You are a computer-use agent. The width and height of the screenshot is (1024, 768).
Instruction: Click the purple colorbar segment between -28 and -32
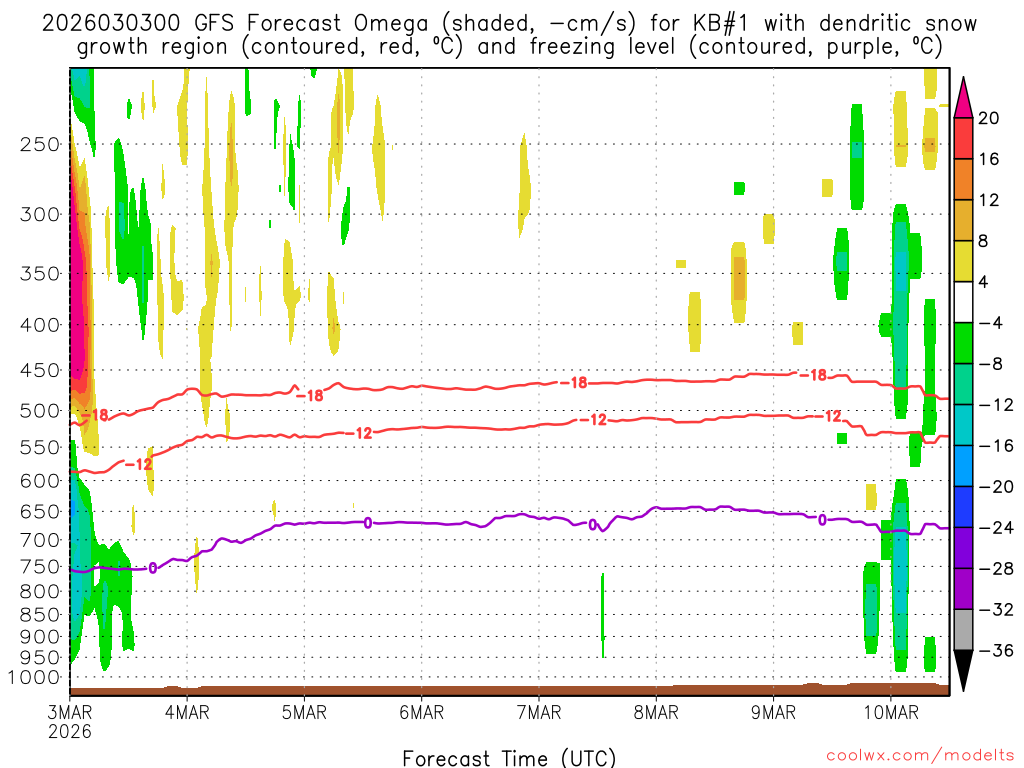coord(963,589)
